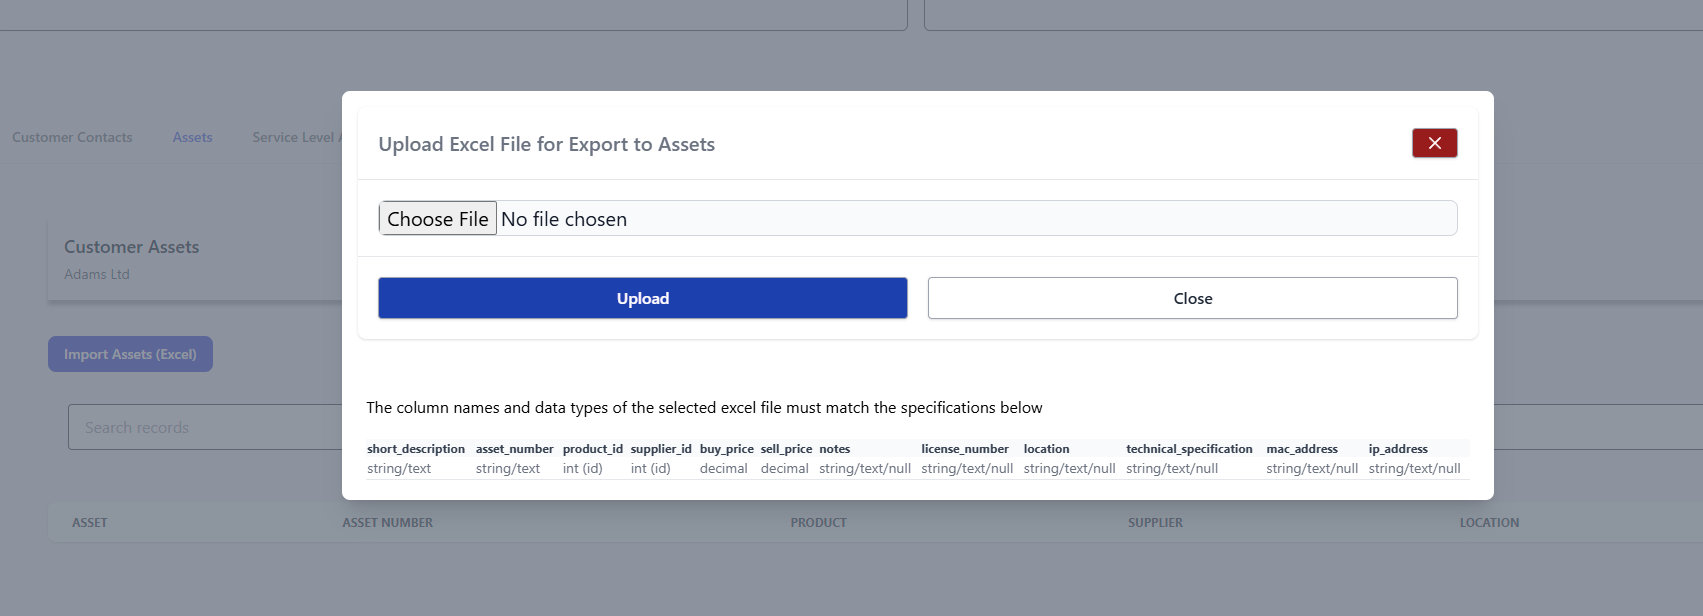This screenshot has height=616, width=1703.
Task: Switch to the Customer Contacts tab
Action: click(72, 137)
